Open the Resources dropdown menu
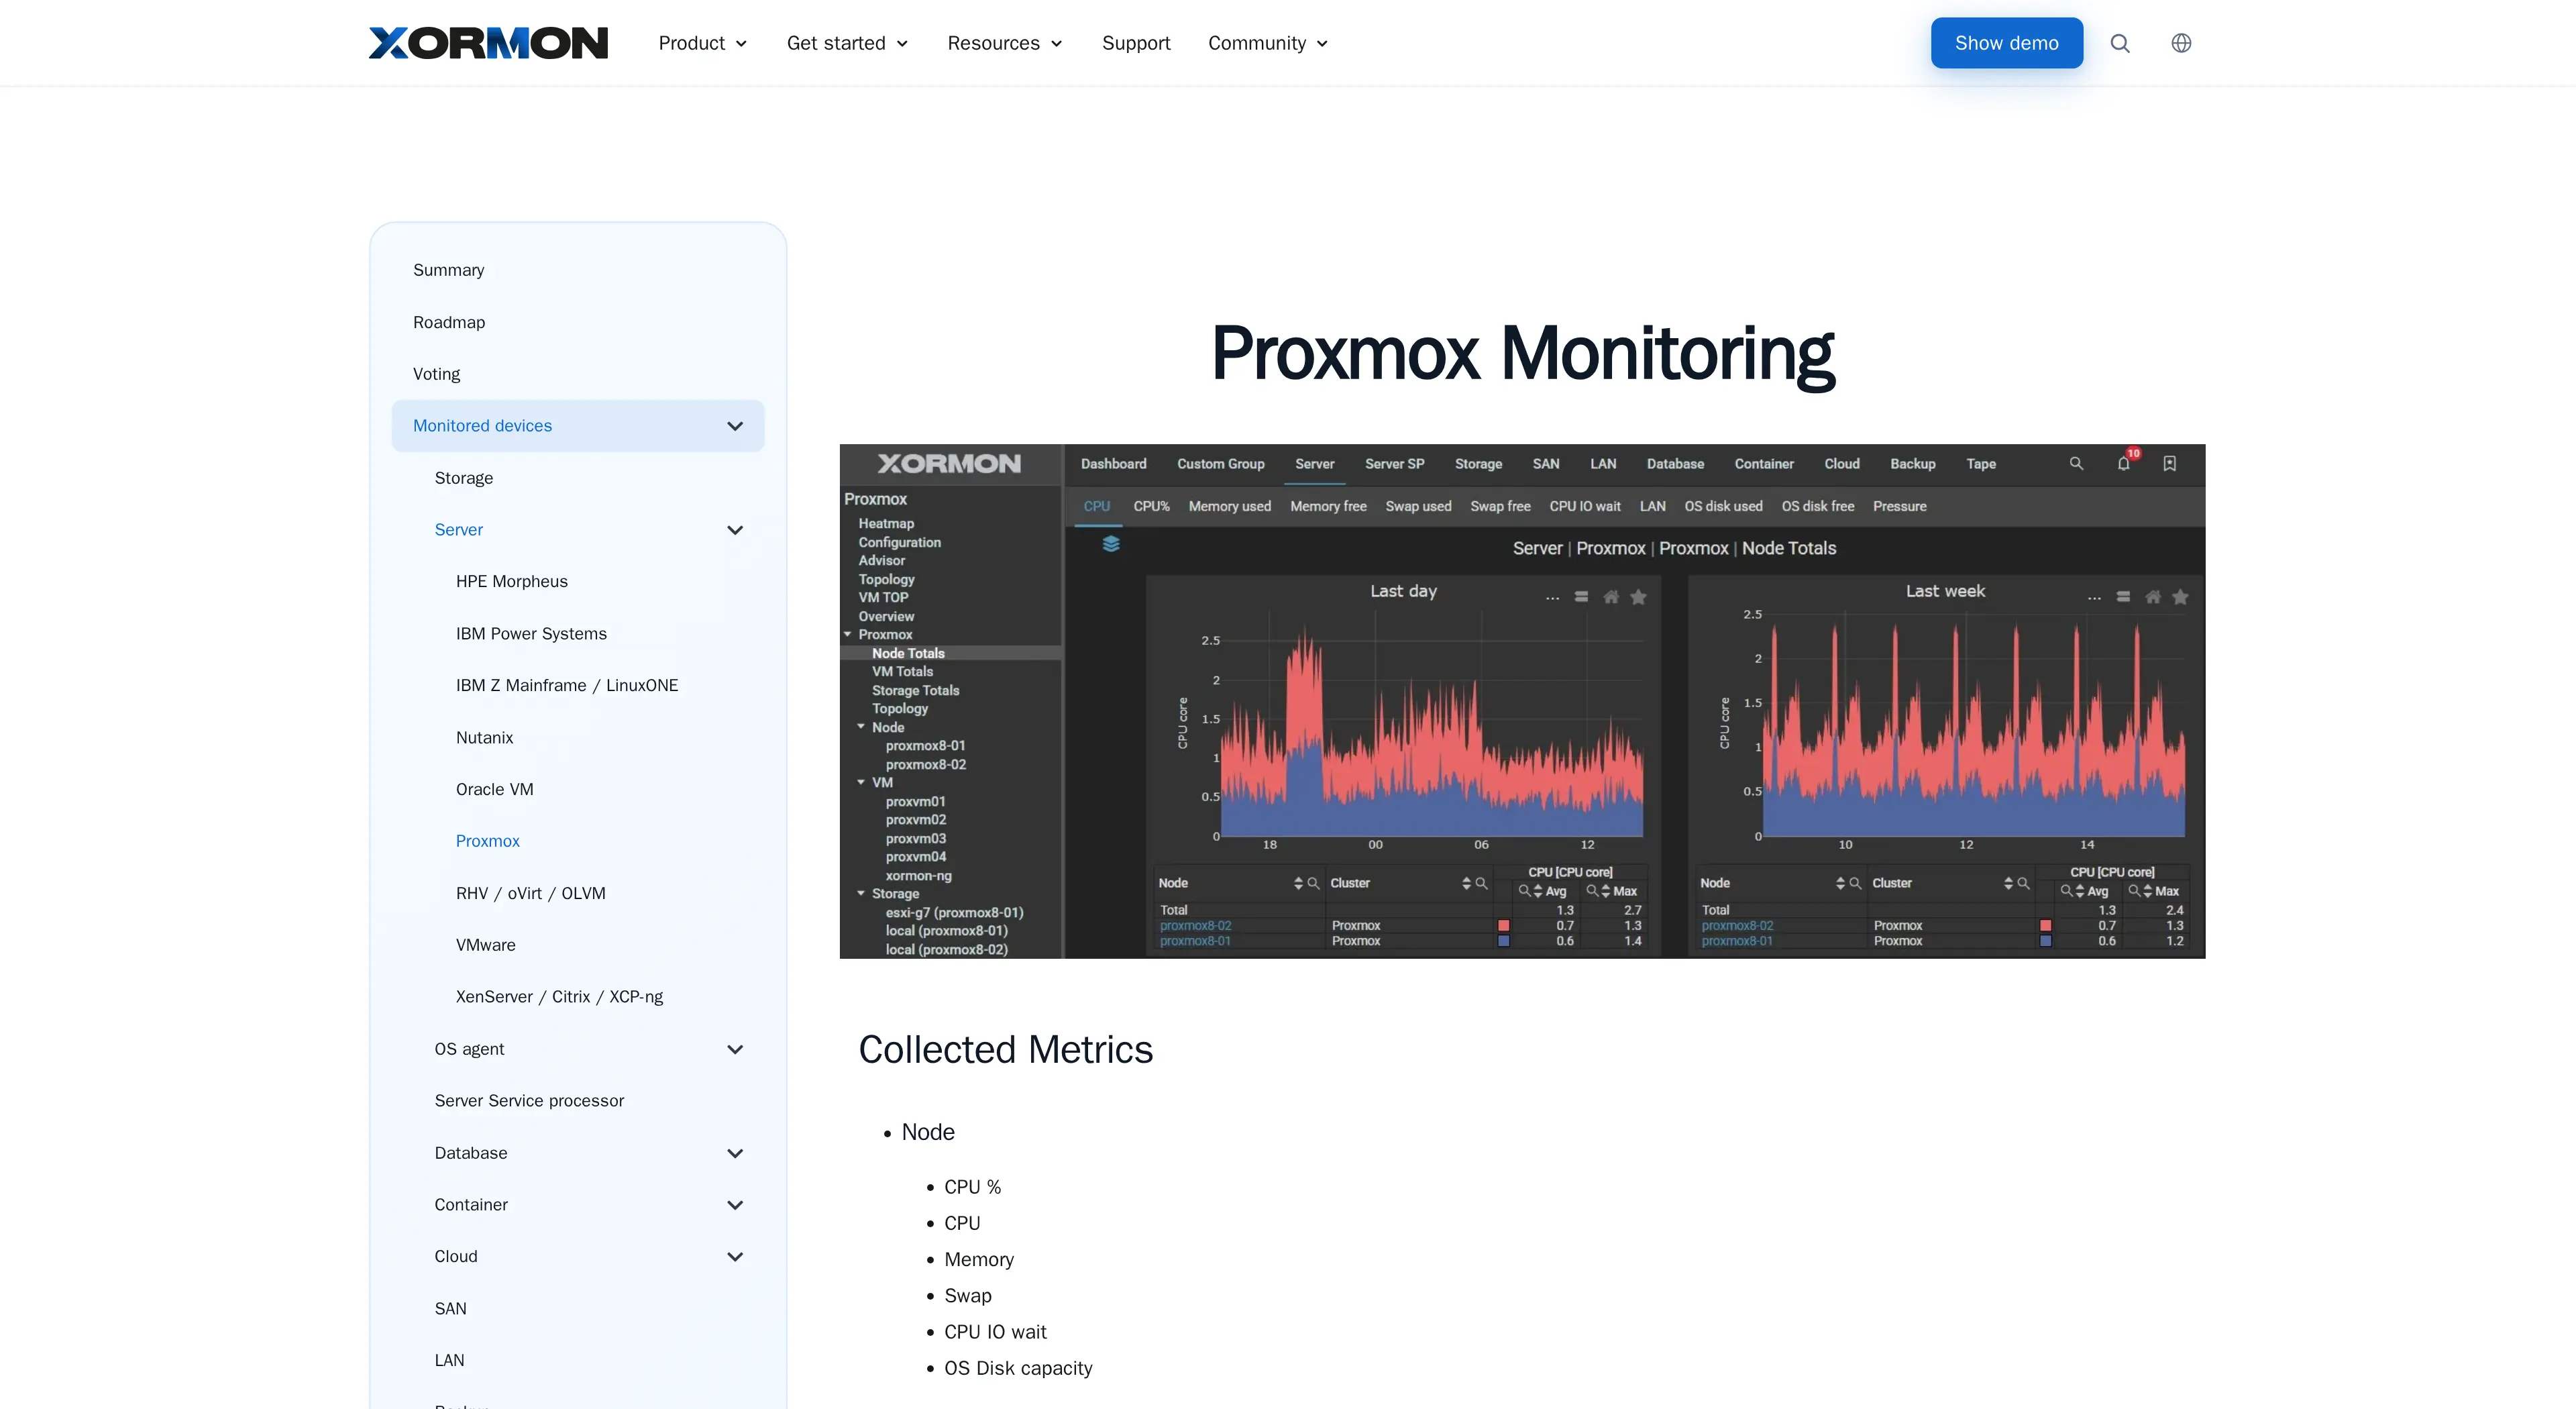The height and width of the screenshot is (1409, 2576). coord(1005,43)
